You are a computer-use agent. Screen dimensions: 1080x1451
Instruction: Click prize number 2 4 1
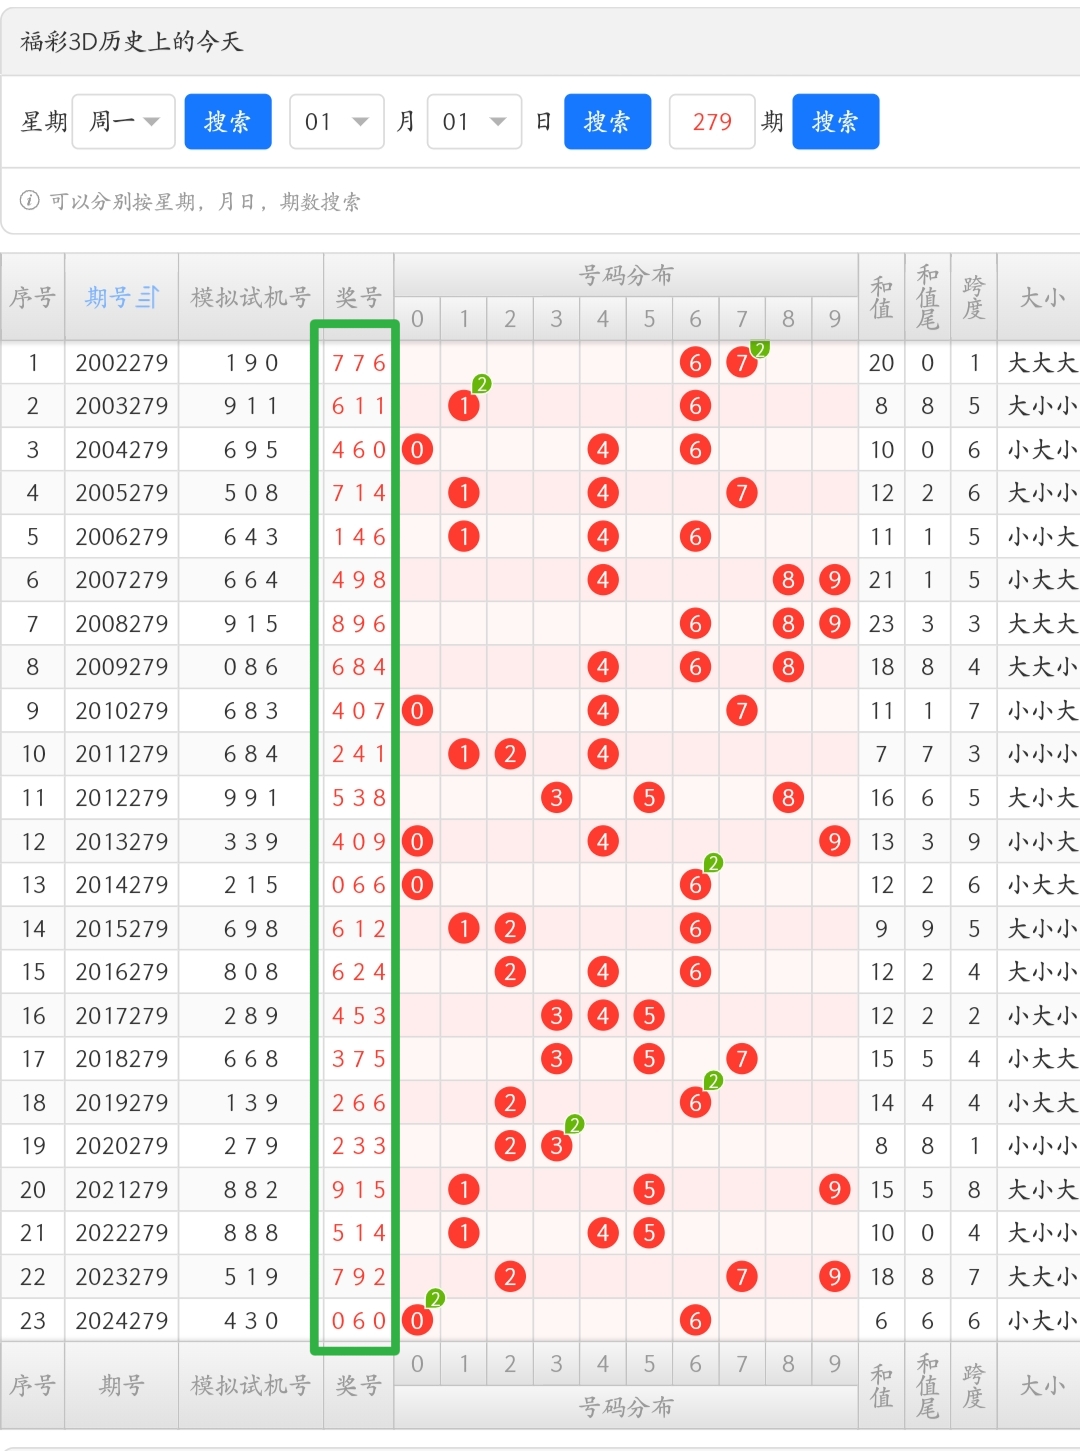(x=359, y=753)
